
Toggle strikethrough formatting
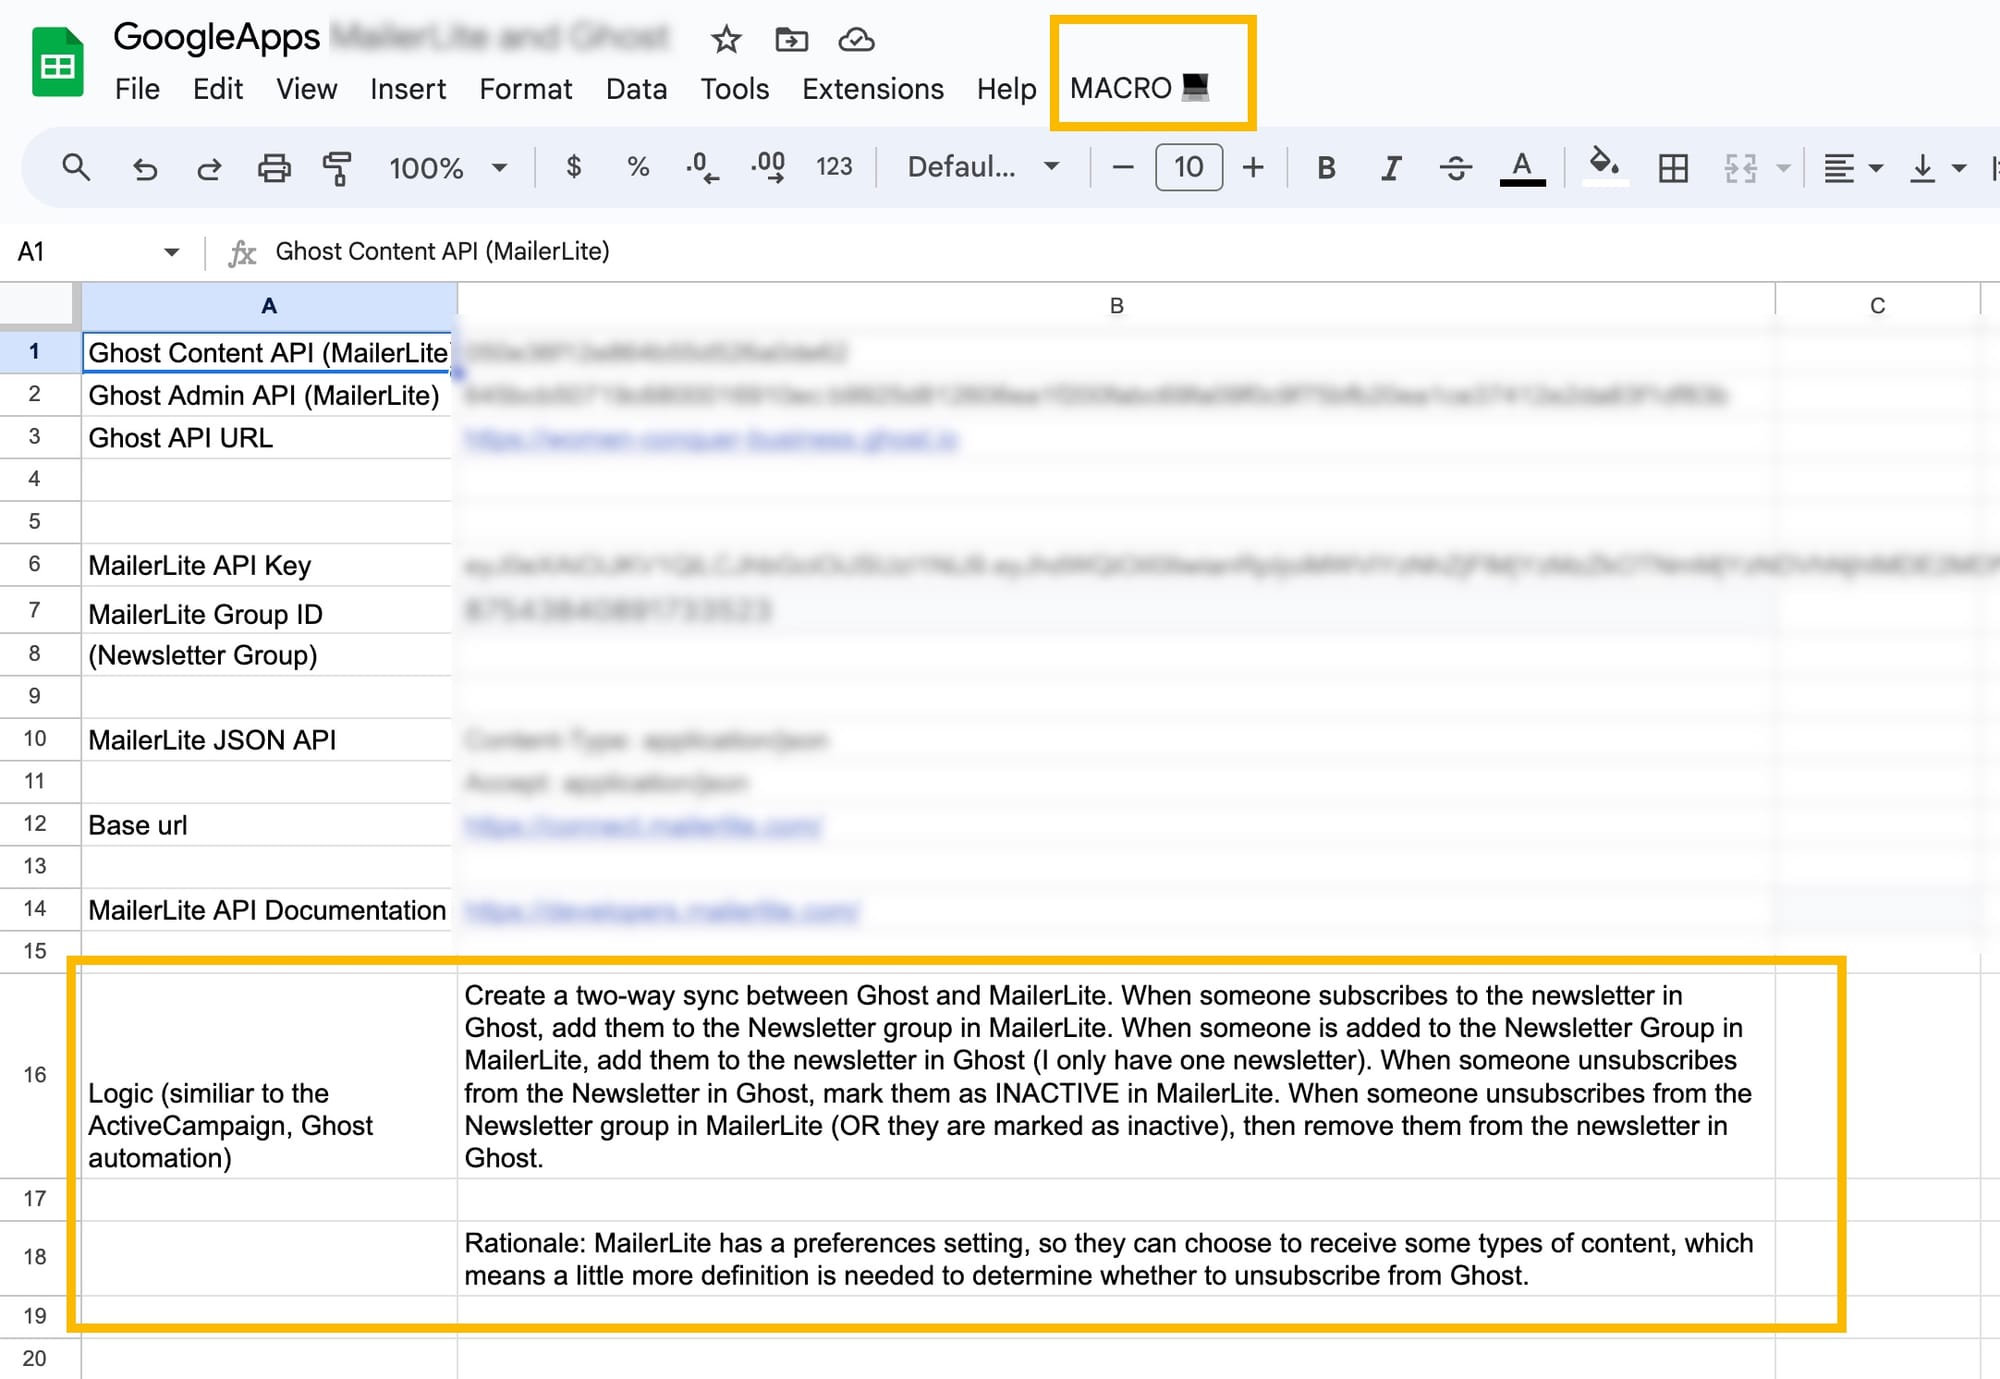coord(1456,167)
